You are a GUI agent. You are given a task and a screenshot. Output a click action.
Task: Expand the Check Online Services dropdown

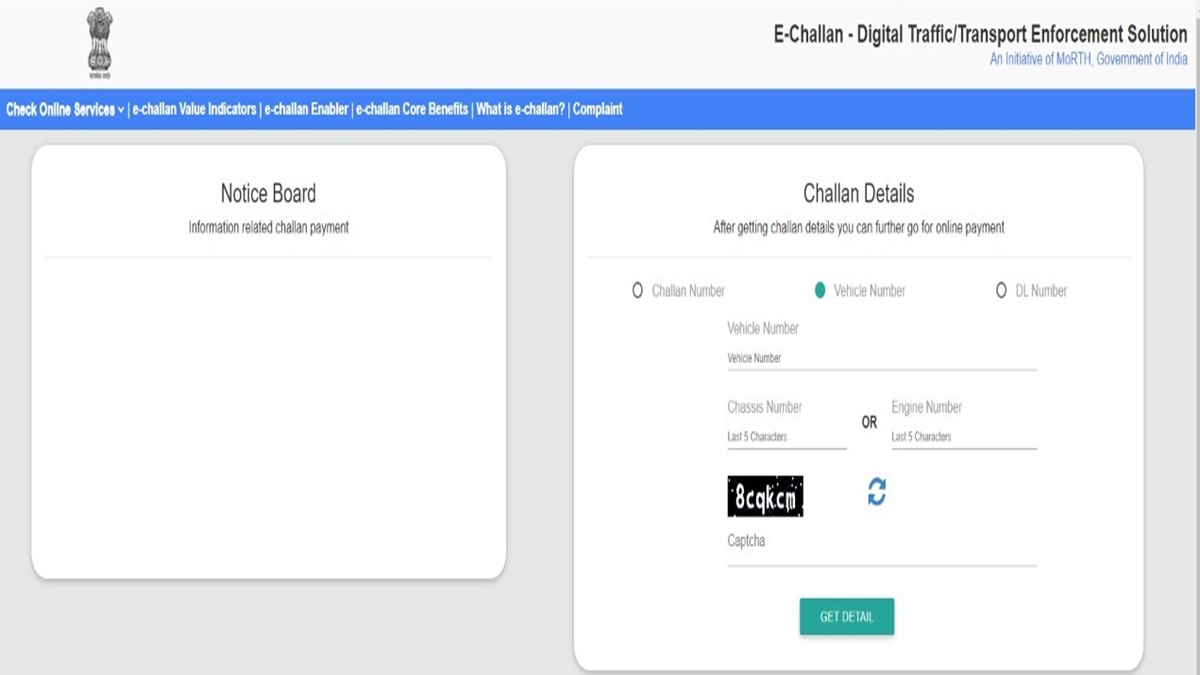tap(65, 110)
